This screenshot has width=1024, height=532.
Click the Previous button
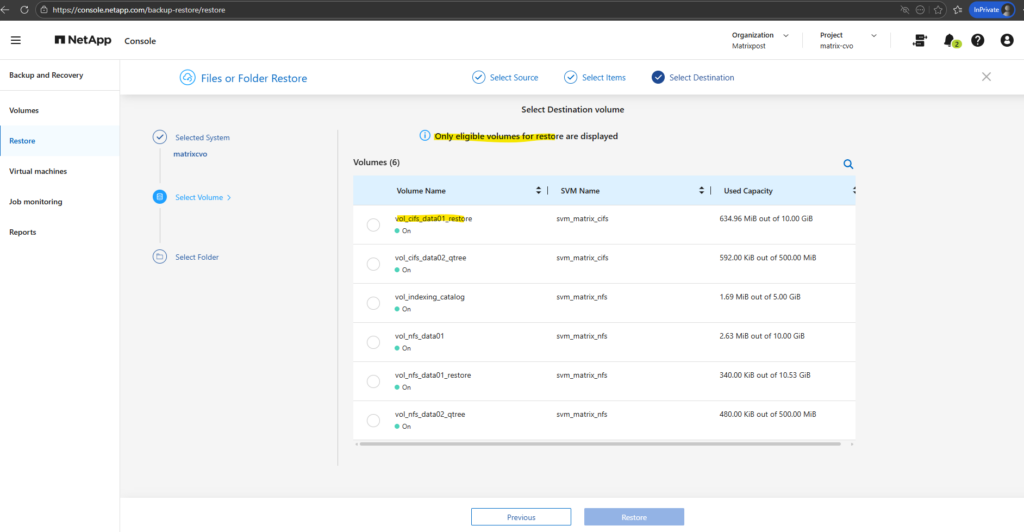pos(520,517)
